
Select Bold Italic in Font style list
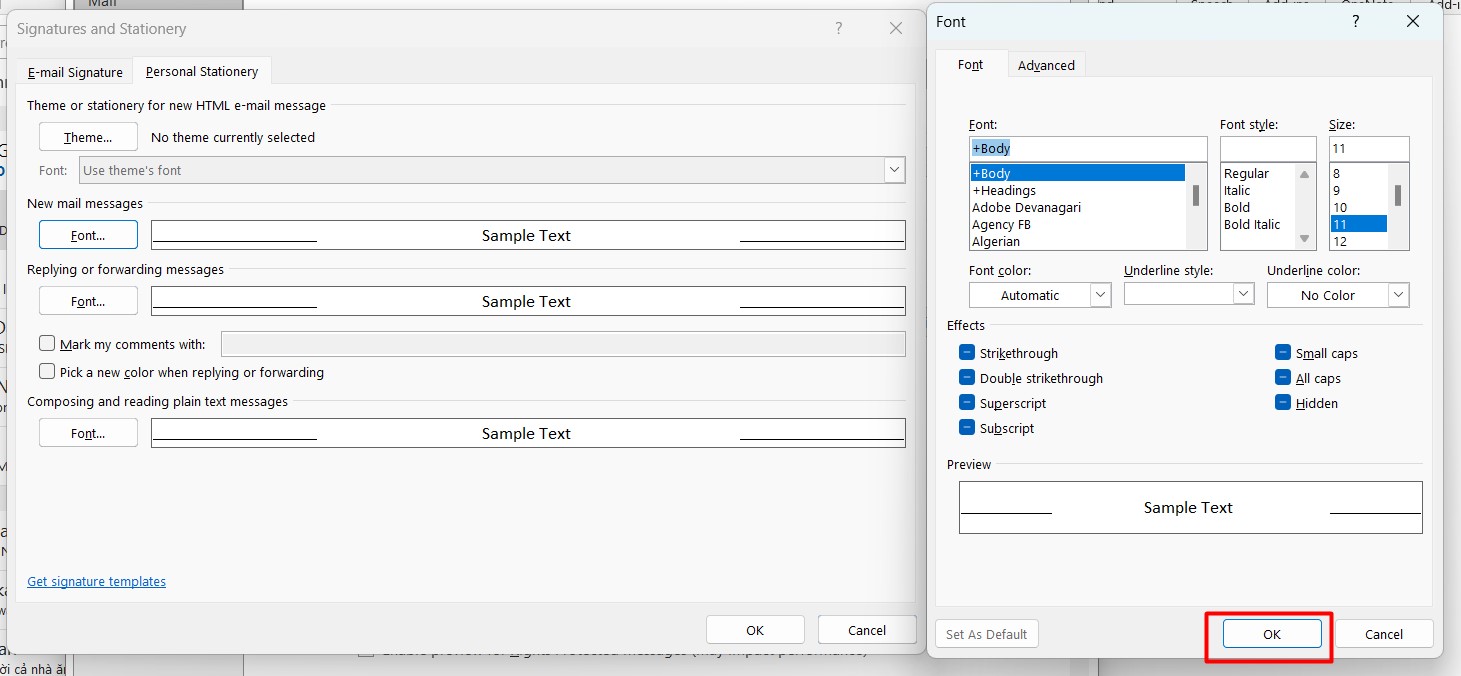pos(1252,225)
